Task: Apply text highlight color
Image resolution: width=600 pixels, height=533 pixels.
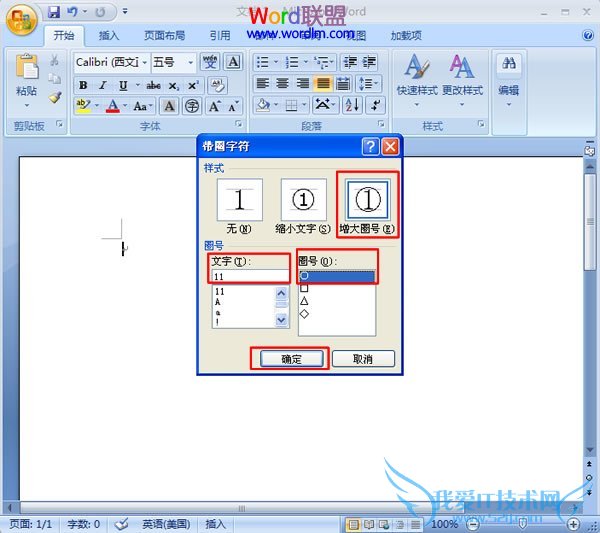Action: coord(83,106)
